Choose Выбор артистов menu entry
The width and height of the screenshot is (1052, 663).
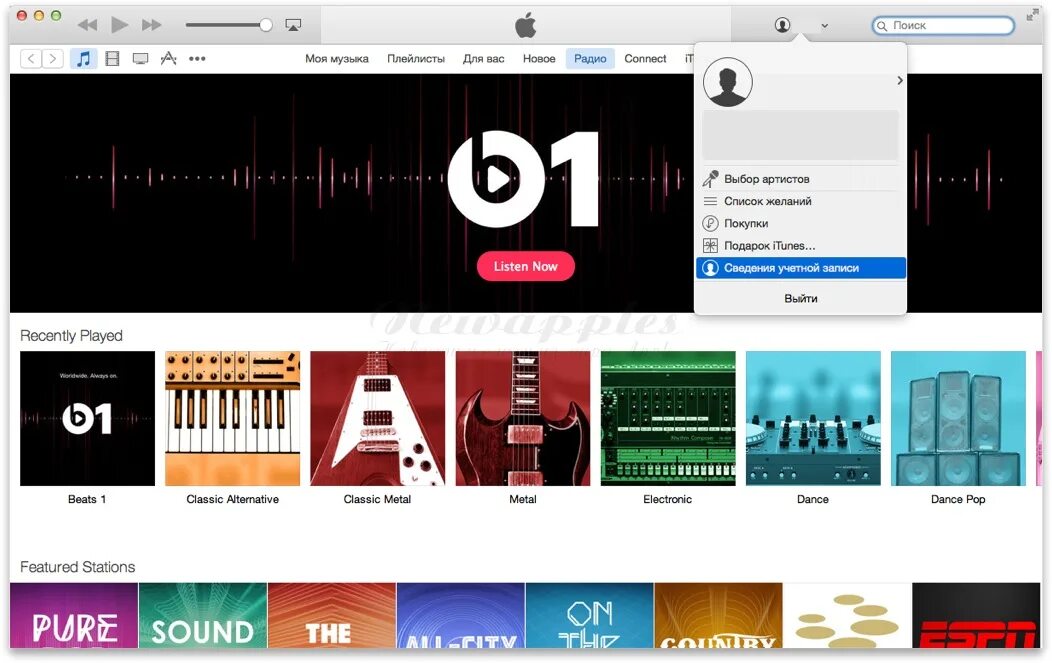800,179
